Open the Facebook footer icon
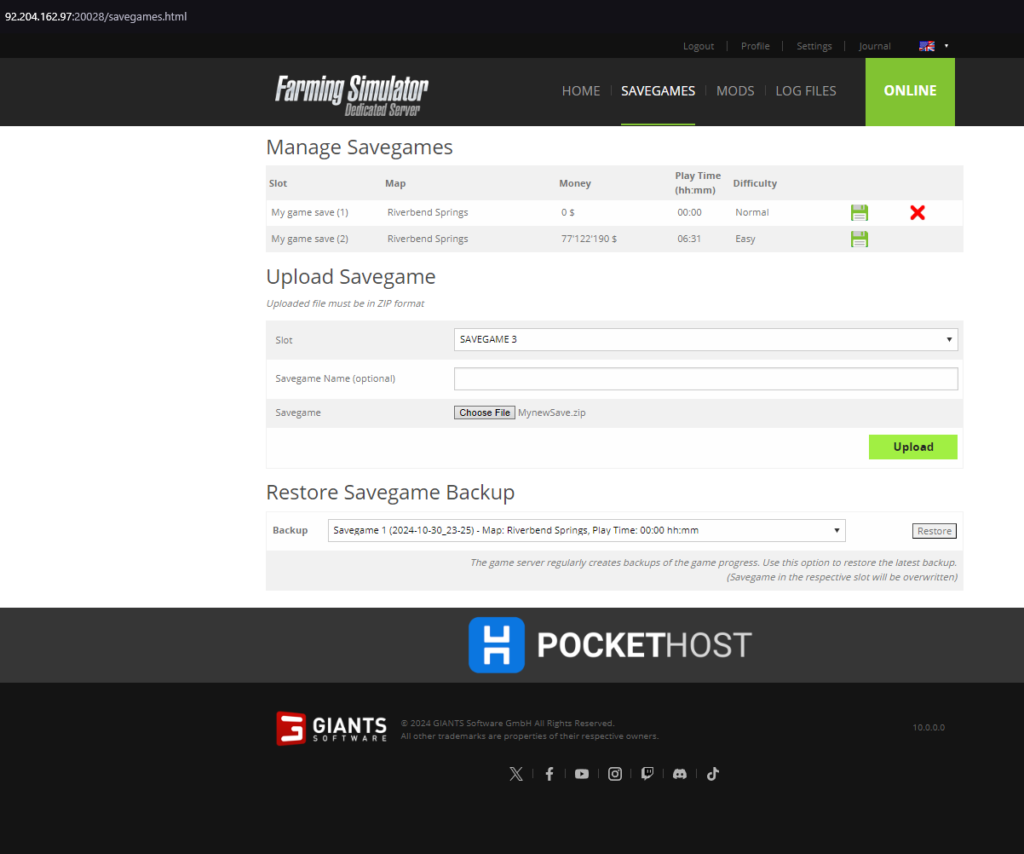 click(549, 774)
